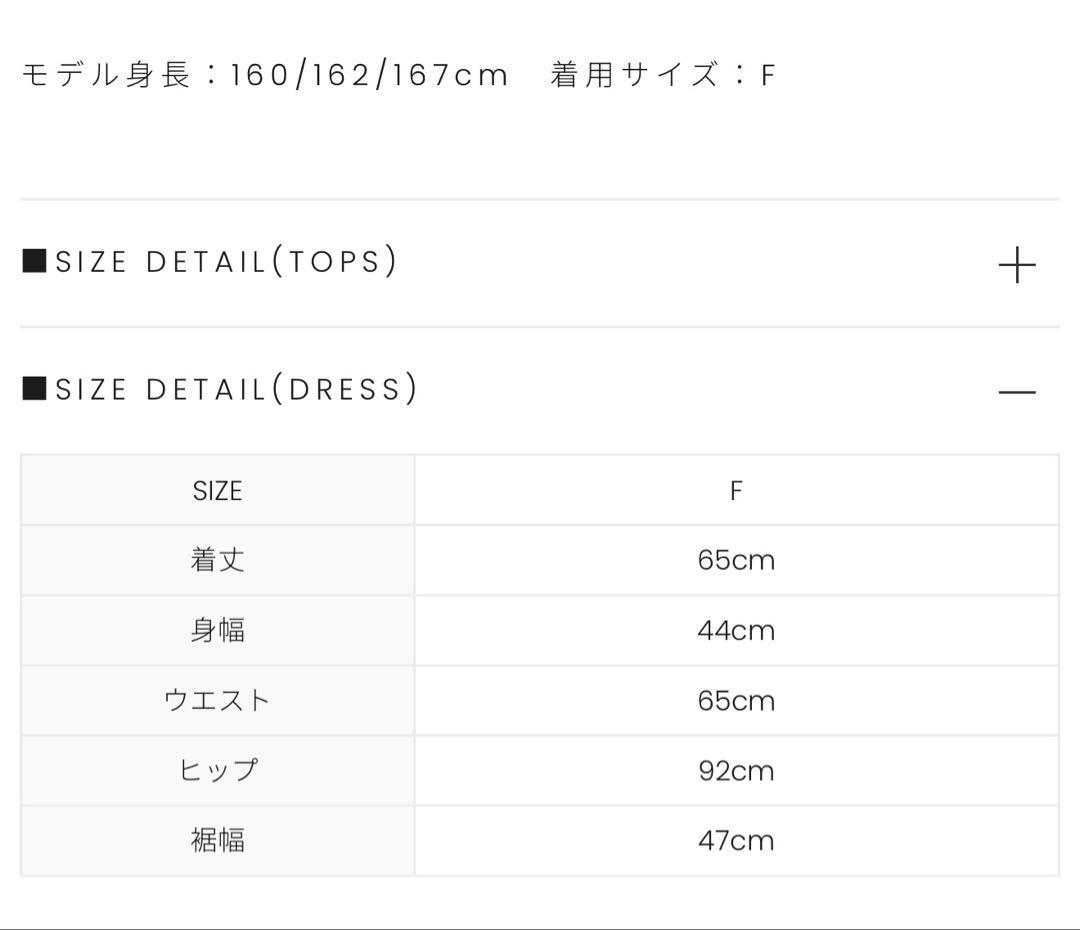Expand SIZE DETAIL(TOPS) with the plus icon
Screen dimensions: 1080x930
pos(1017,265)
